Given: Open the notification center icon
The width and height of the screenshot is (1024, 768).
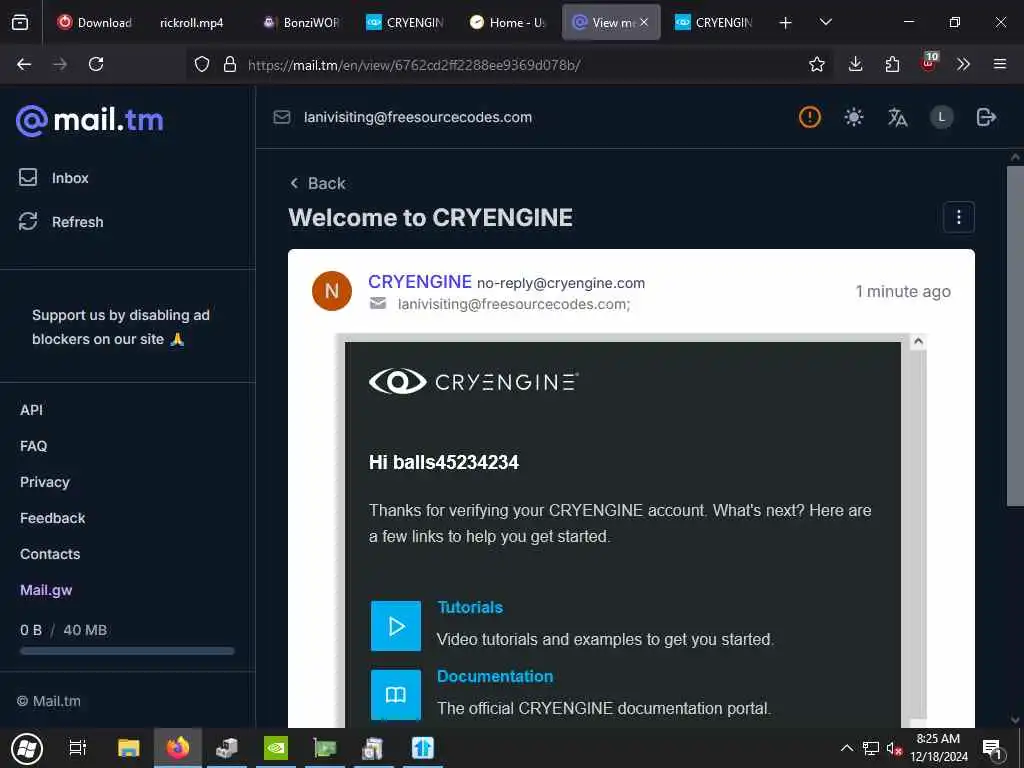Looking at the screenshot, I should [x=992, y=748].
